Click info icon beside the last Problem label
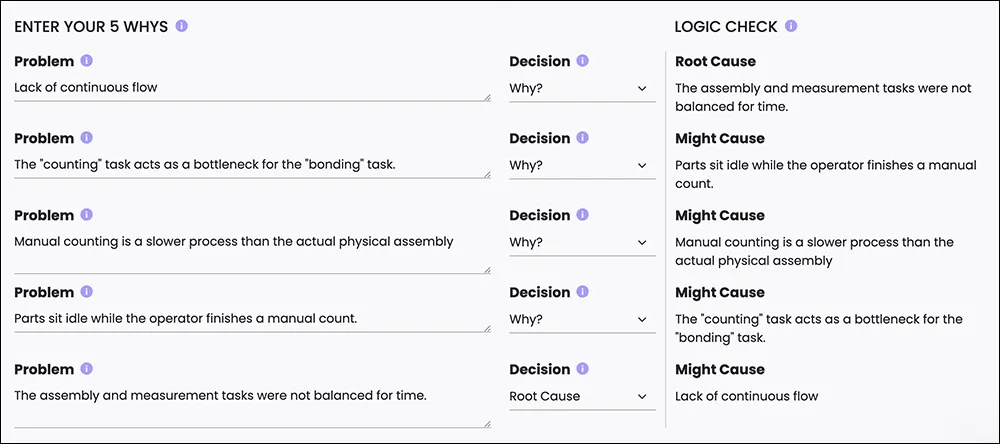Viewport: 1000px width, 444px height. coord(87,369)
